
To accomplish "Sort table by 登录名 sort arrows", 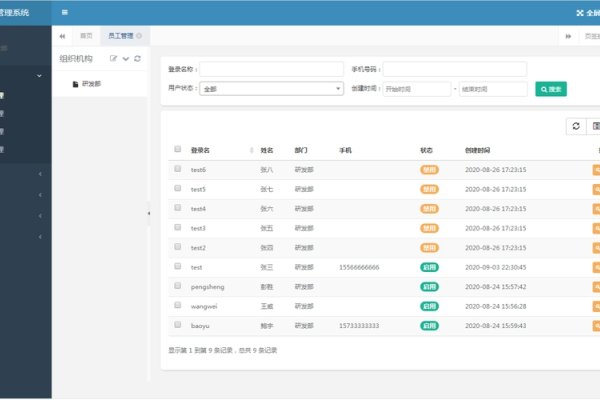I will pos(251,150).
